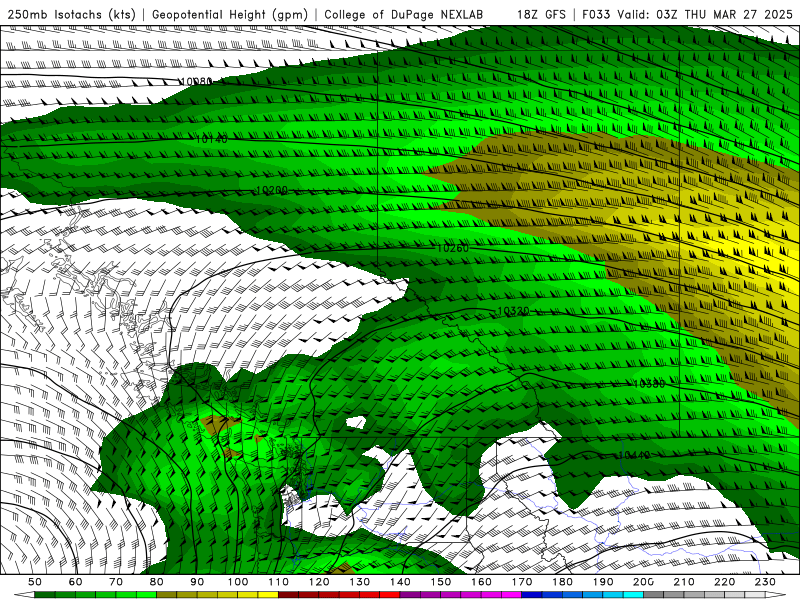Image resolution: width=800 pixels, height=600 pixels.
Task: Click the magenta swatch left of 170
Action: pos(511,595)
